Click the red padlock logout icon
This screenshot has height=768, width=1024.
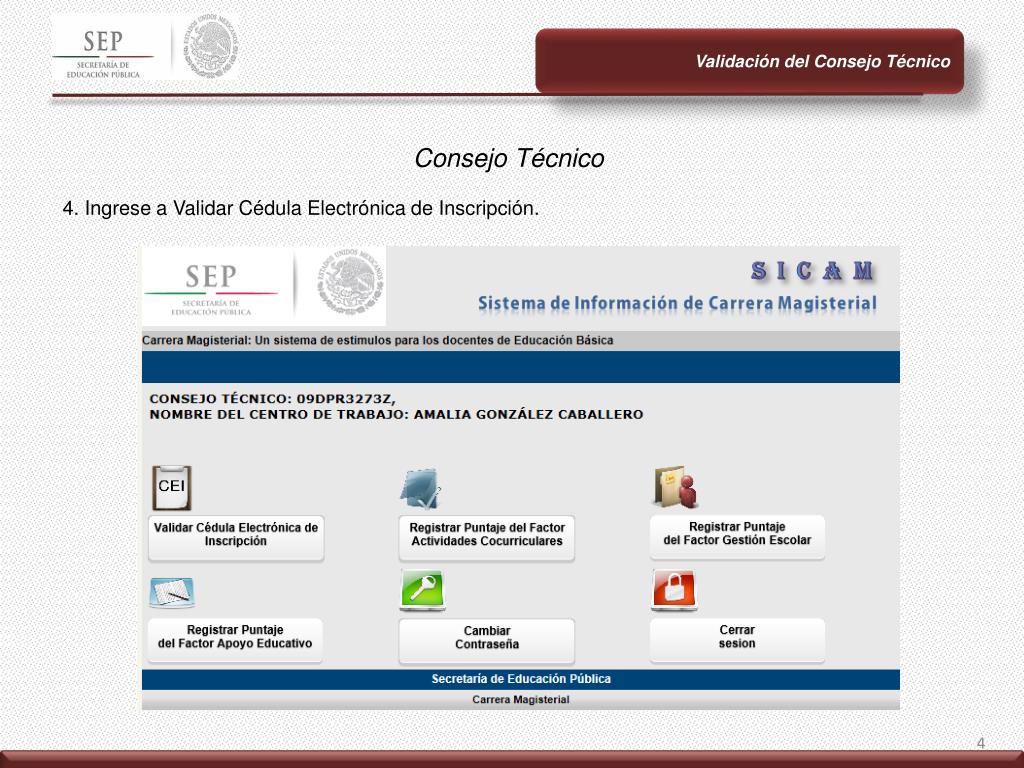pos(674,590)
